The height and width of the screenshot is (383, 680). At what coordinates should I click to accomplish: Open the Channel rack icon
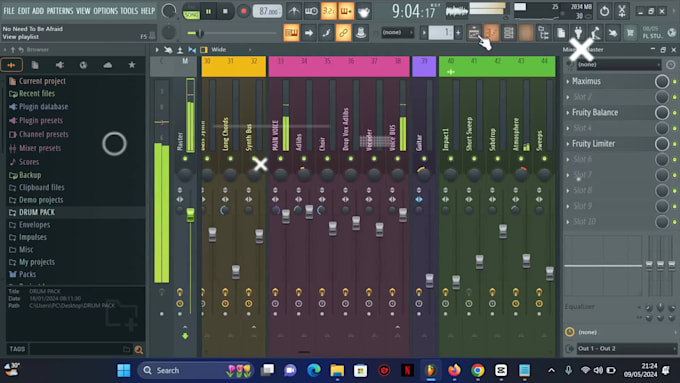(509, 33)
